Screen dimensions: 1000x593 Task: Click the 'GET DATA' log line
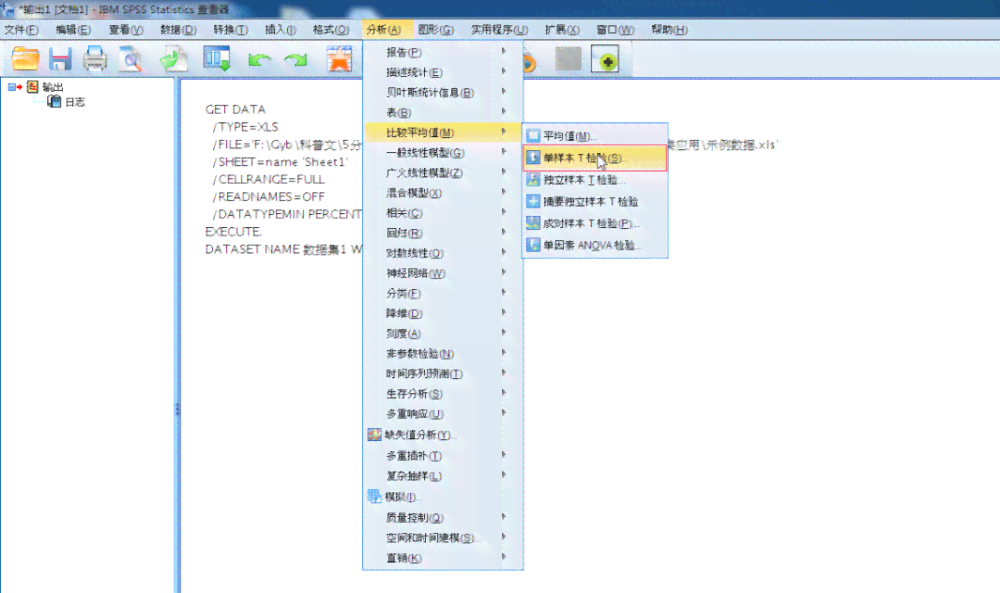point(235,110)
